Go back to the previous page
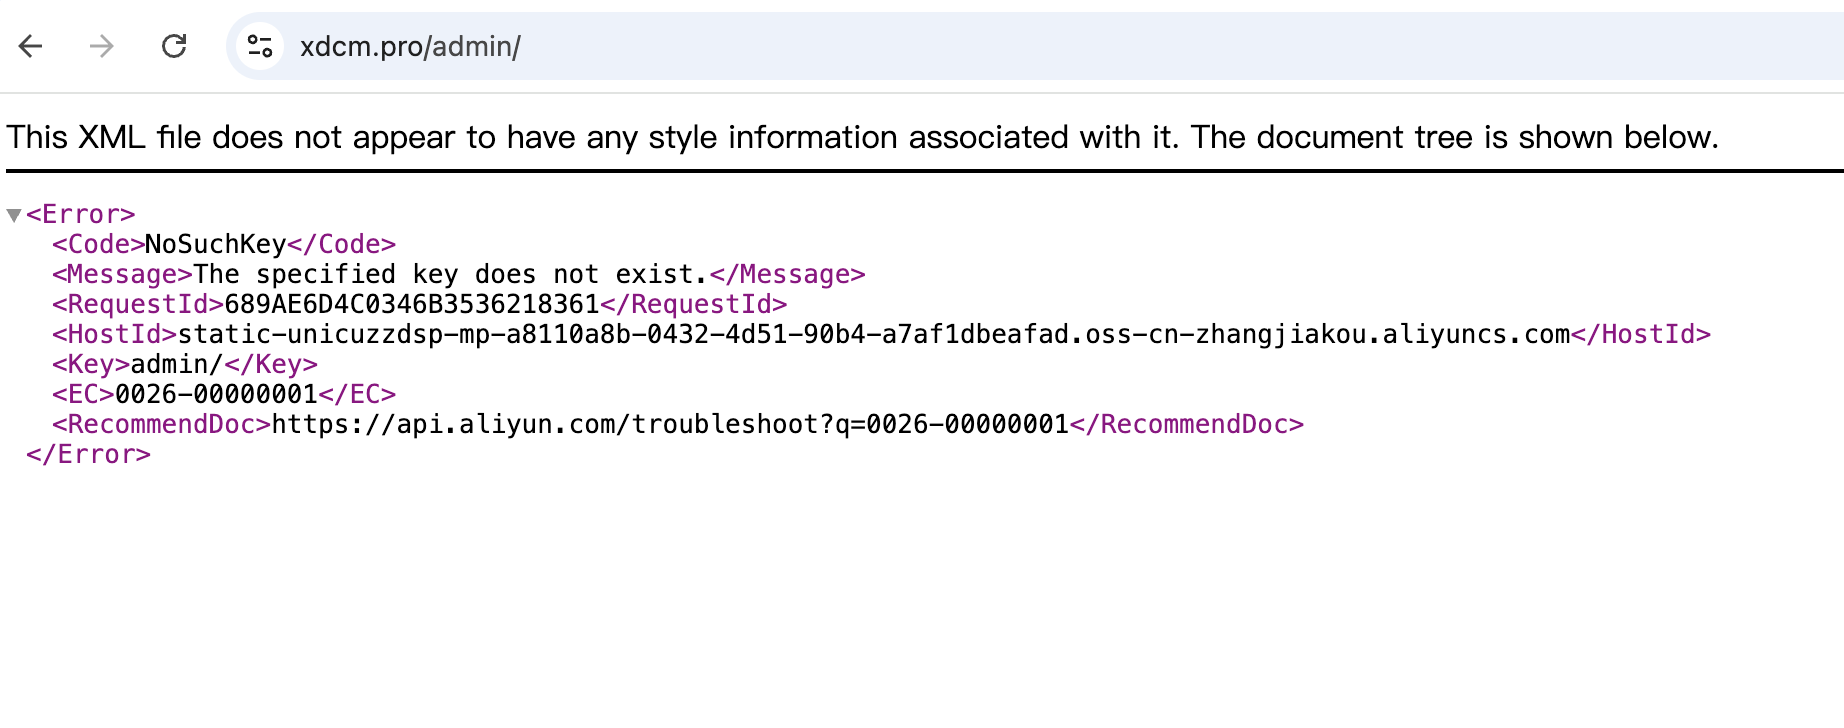The image size is (1844, 728). [x=31, y=46]
